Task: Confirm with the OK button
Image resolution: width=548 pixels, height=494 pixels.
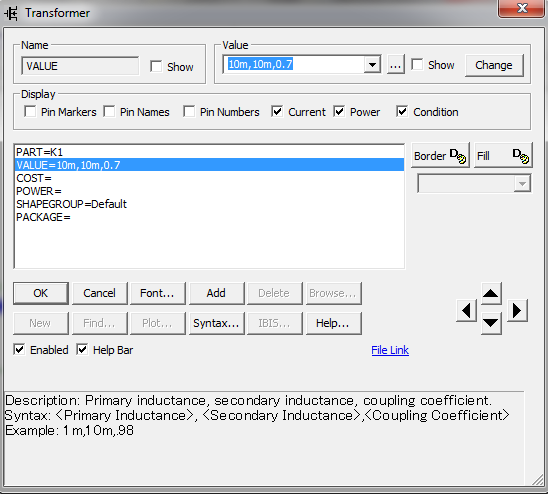Action: 41,293
